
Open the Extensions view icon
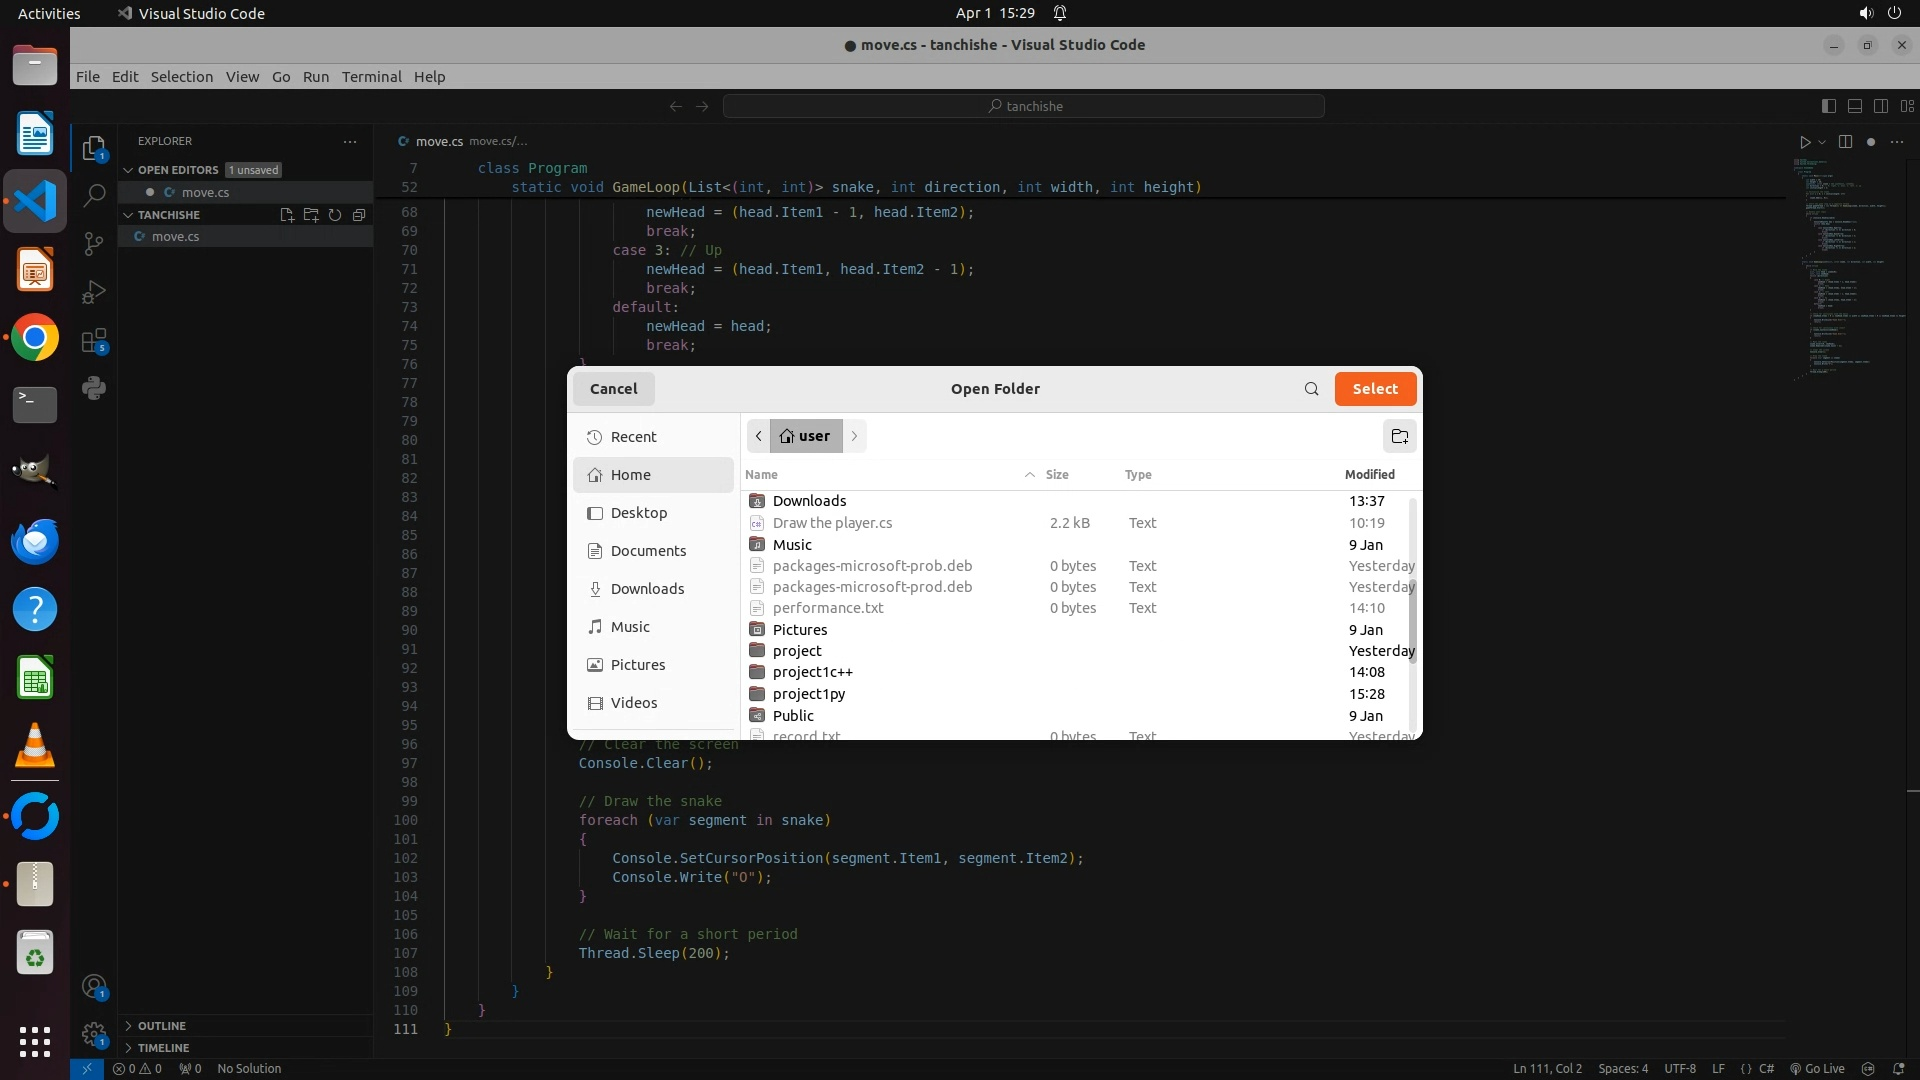[94, 341]
